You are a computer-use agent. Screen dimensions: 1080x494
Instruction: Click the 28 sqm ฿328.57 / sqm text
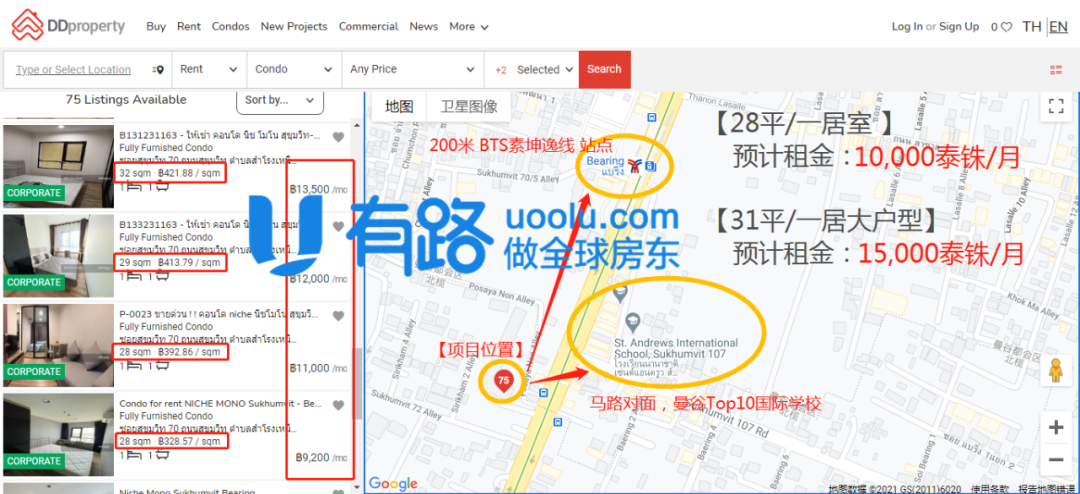(x=170, y=441)
